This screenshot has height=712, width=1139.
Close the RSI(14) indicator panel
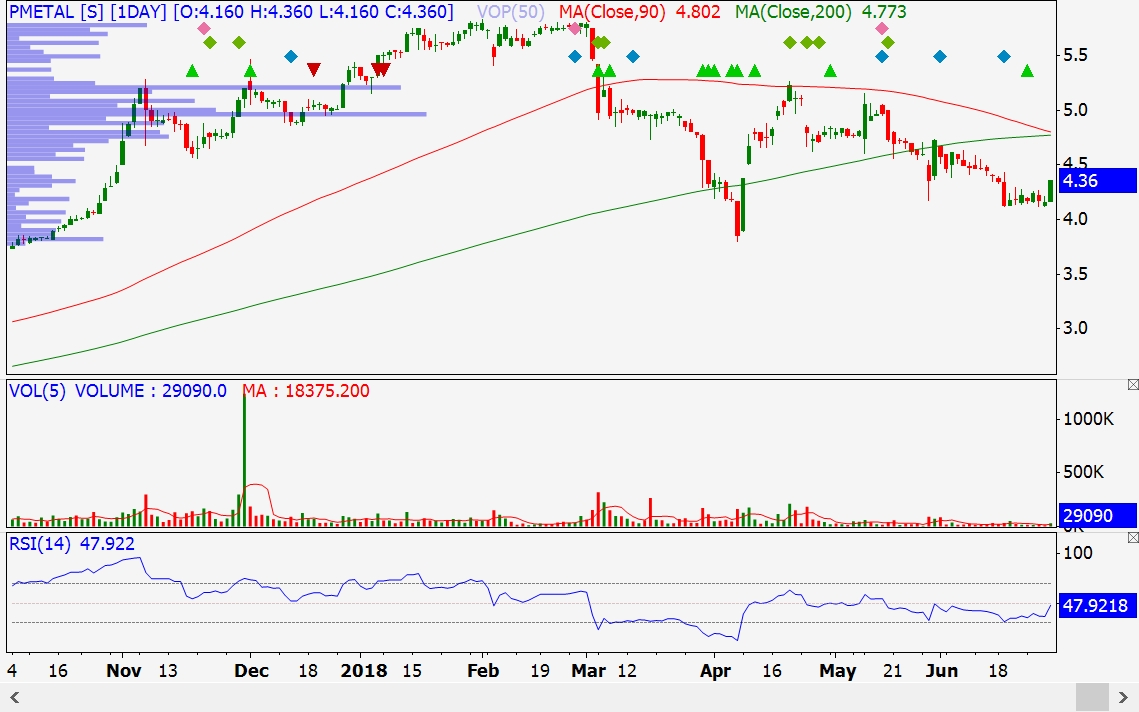click(x=1132, y=538)
